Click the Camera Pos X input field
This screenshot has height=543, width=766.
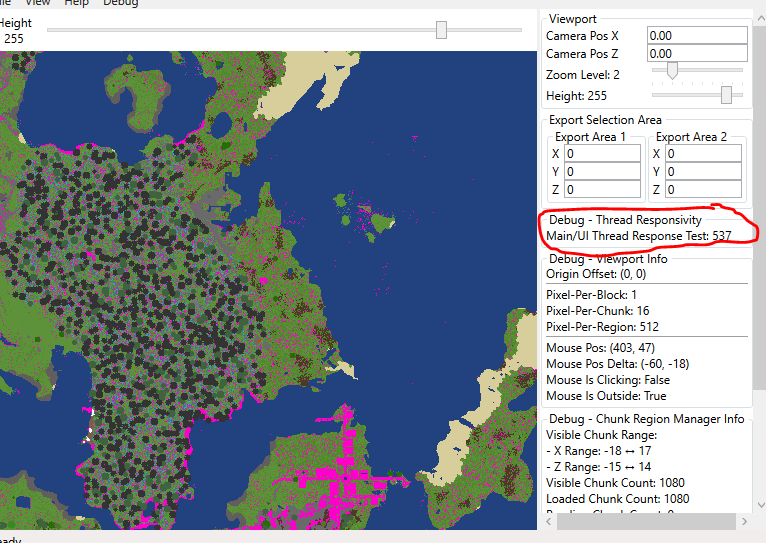697,36
